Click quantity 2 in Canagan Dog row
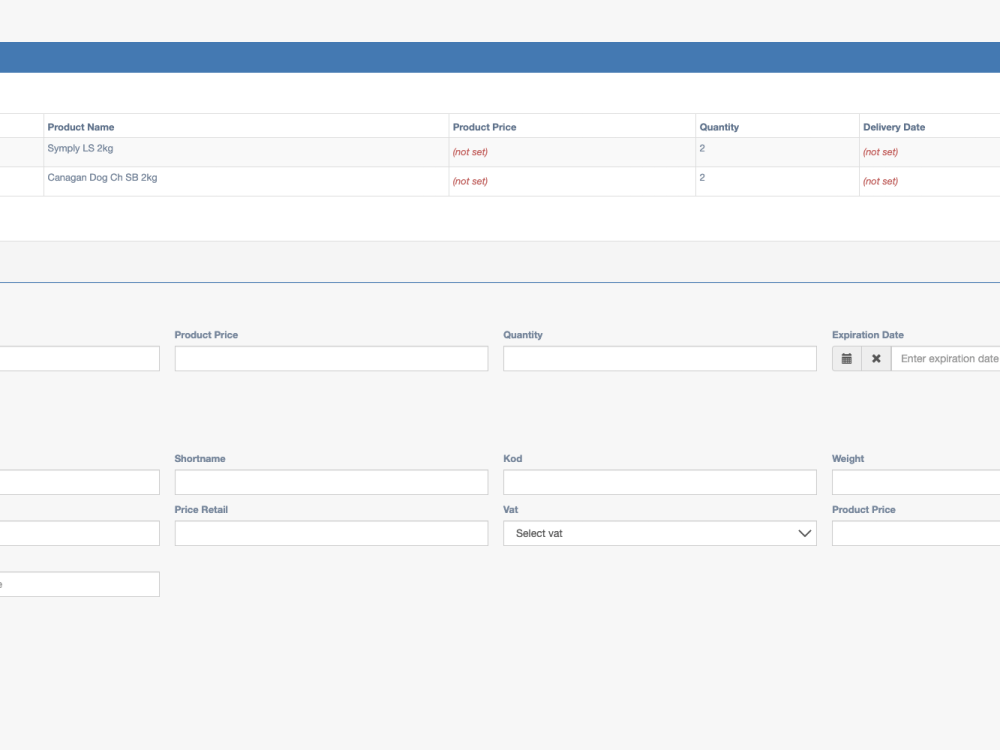This screenshot has width=1000, height=750. (702, 177)
